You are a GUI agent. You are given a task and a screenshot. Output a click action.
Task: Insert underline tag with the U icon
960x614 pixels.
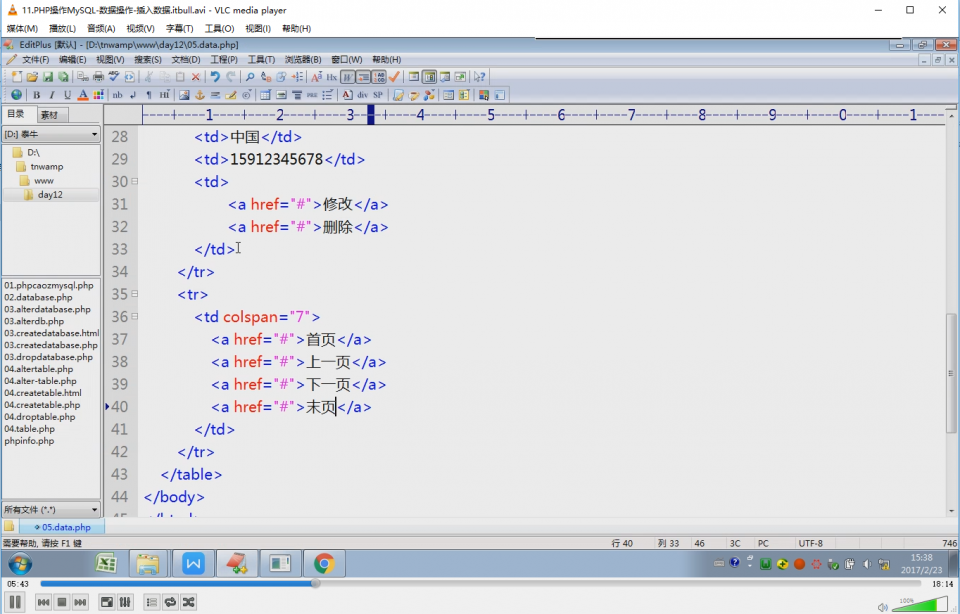pyautogui.click(x=67, y=95)
